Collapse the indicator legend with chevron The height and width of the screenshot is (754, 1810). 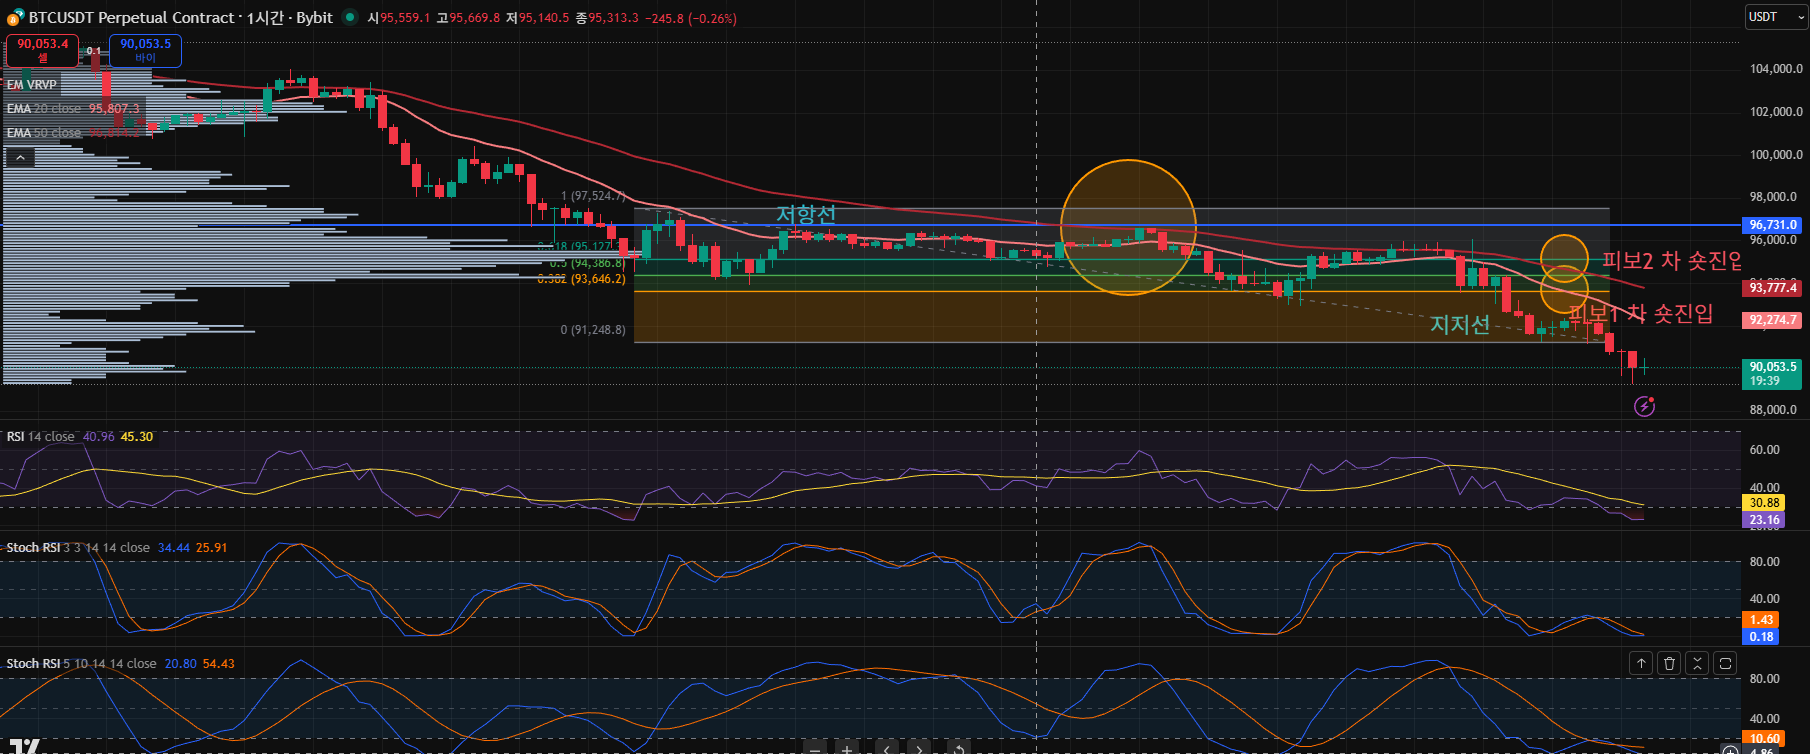coord(20,157)
